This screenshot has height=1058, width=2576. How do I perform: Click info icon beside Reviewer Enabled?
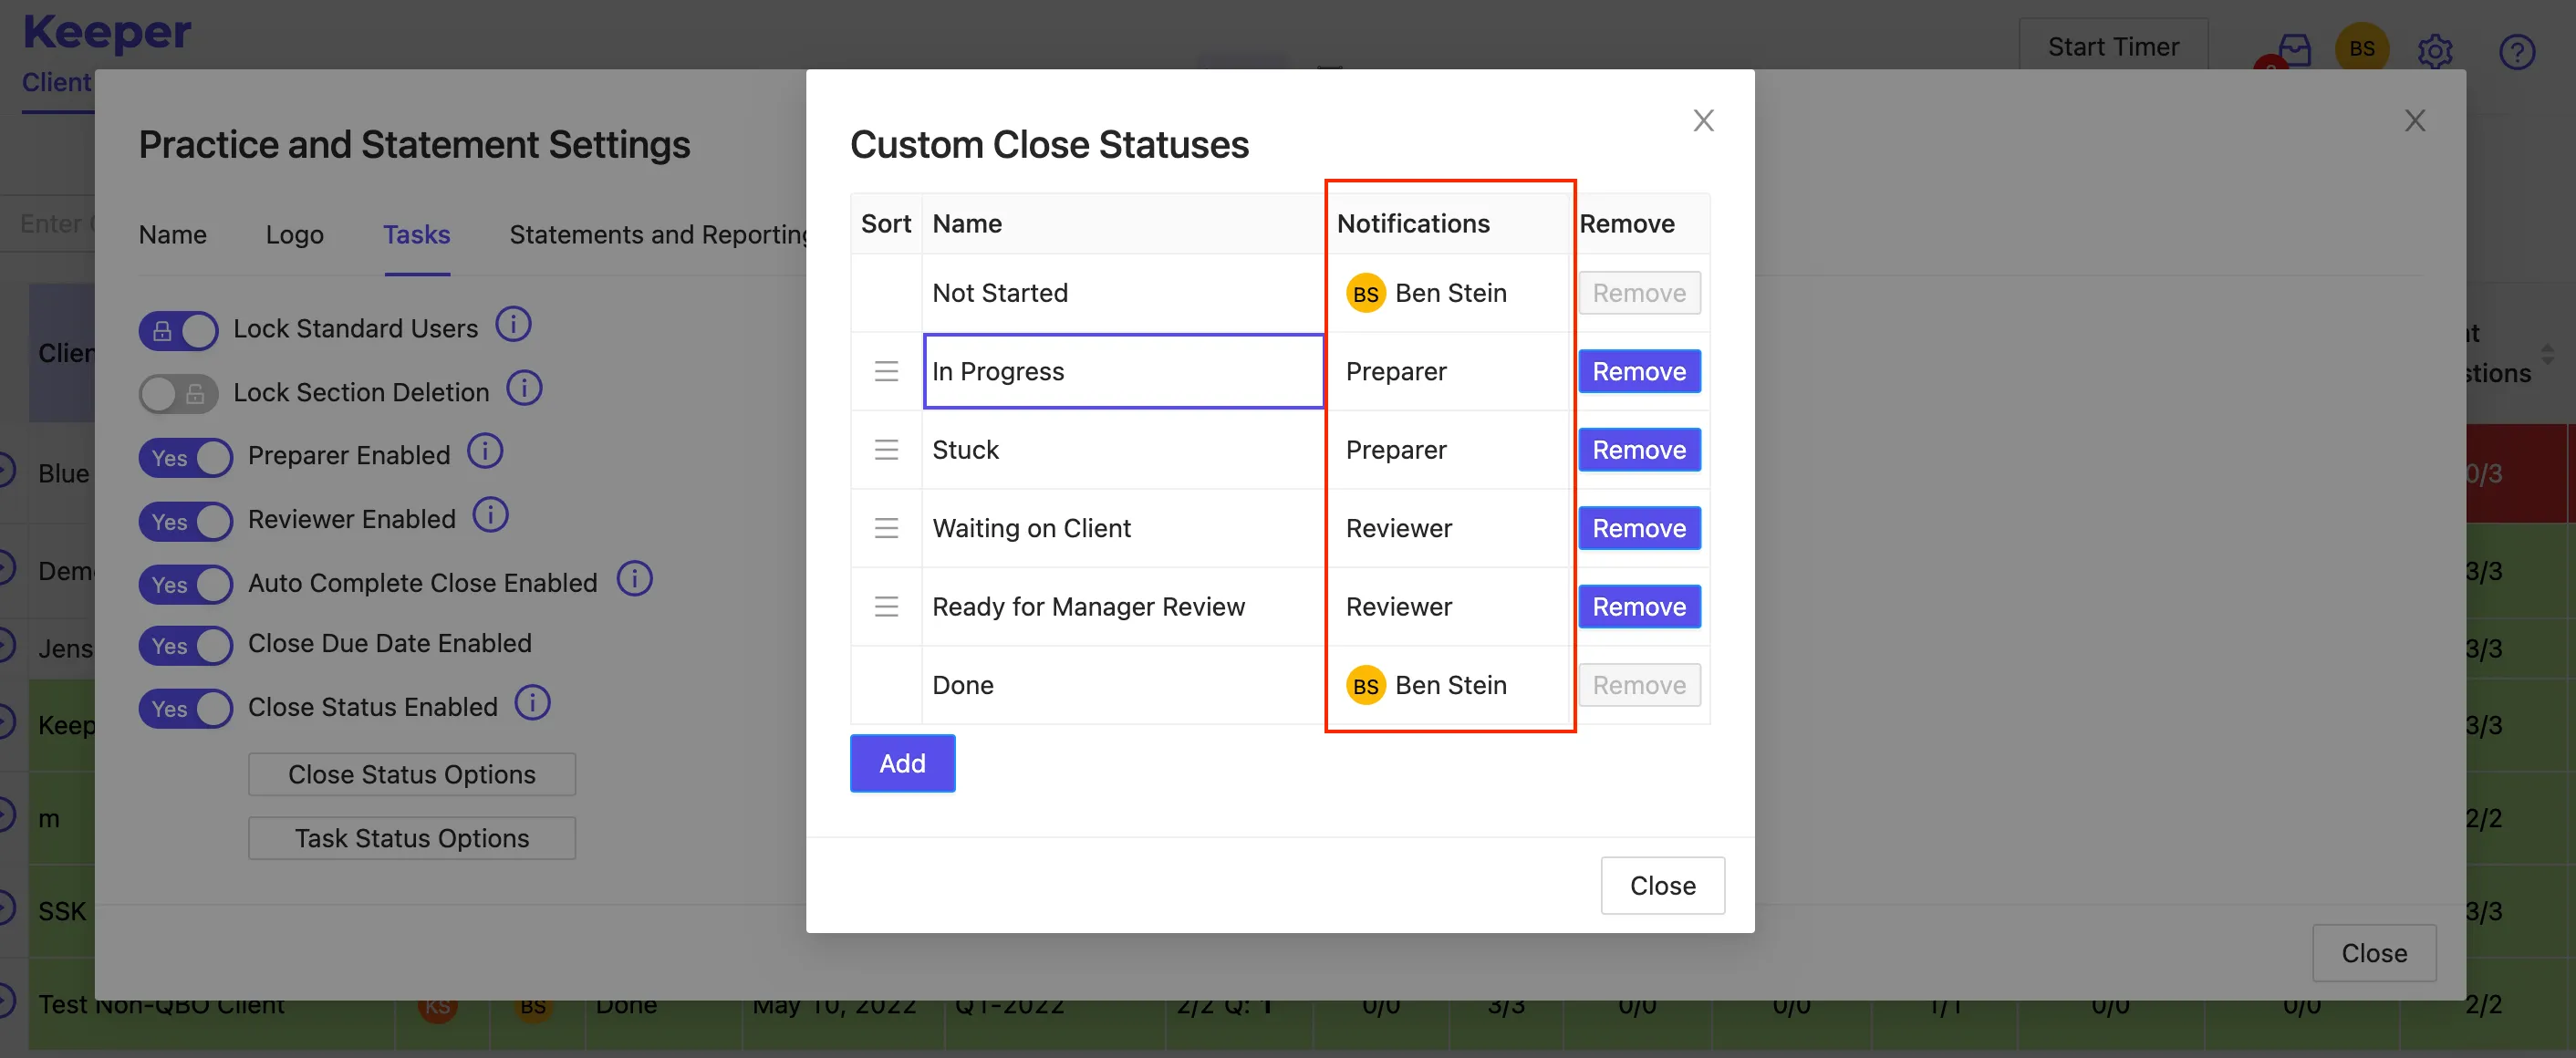[490, 516]
